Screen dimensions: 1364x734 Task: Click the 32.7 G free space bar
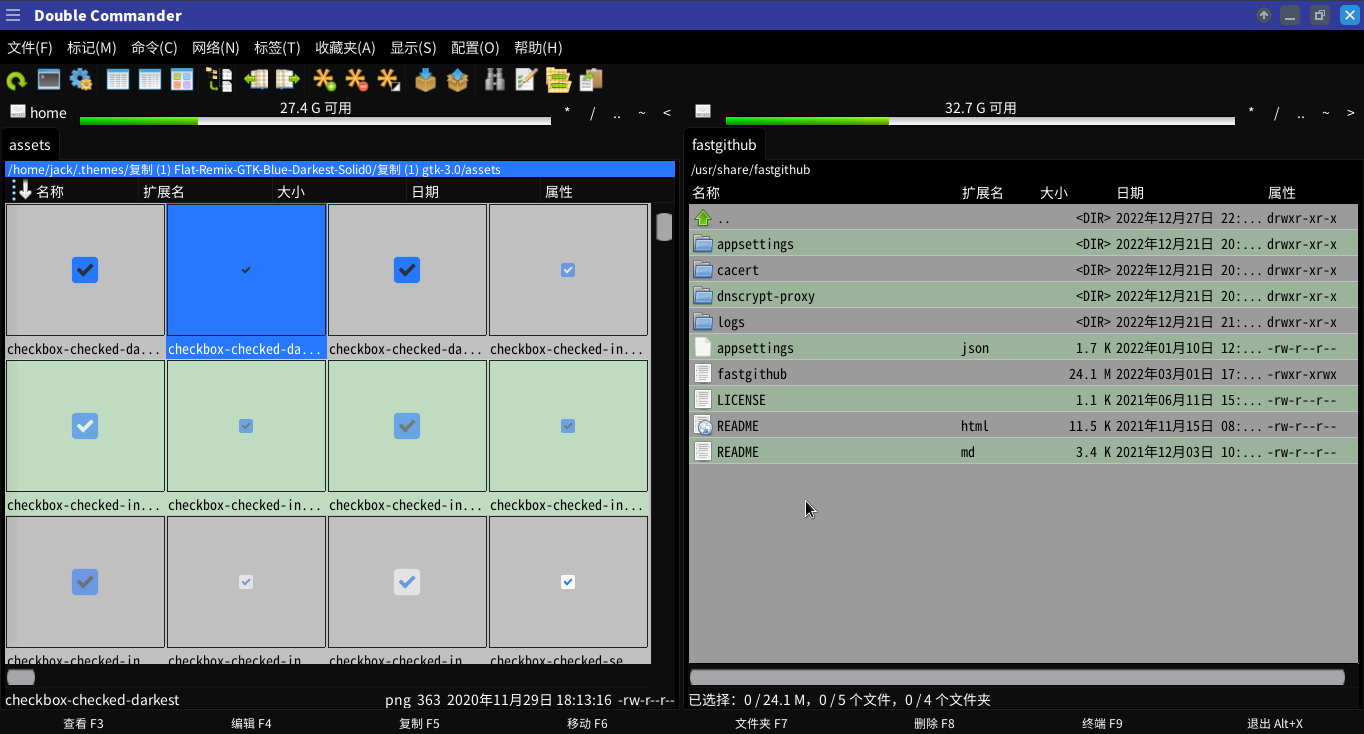pyautogui.click(x=980, y=120)
